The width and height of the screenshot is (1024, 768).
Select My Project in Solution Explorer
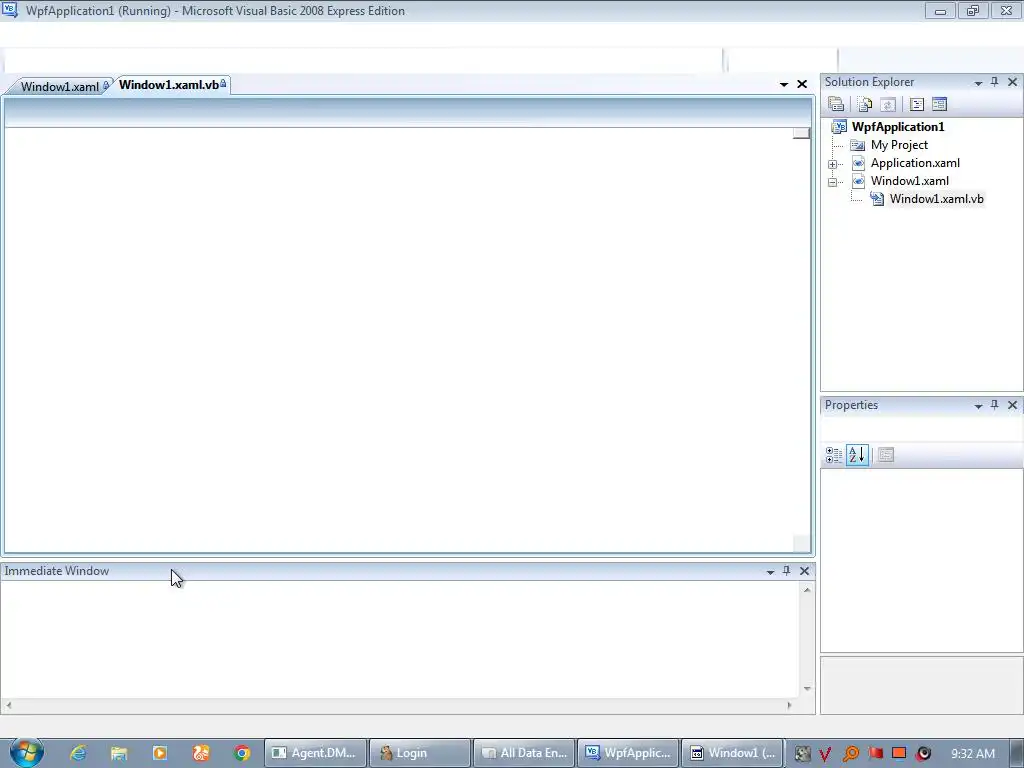click(x=899, y=145)
